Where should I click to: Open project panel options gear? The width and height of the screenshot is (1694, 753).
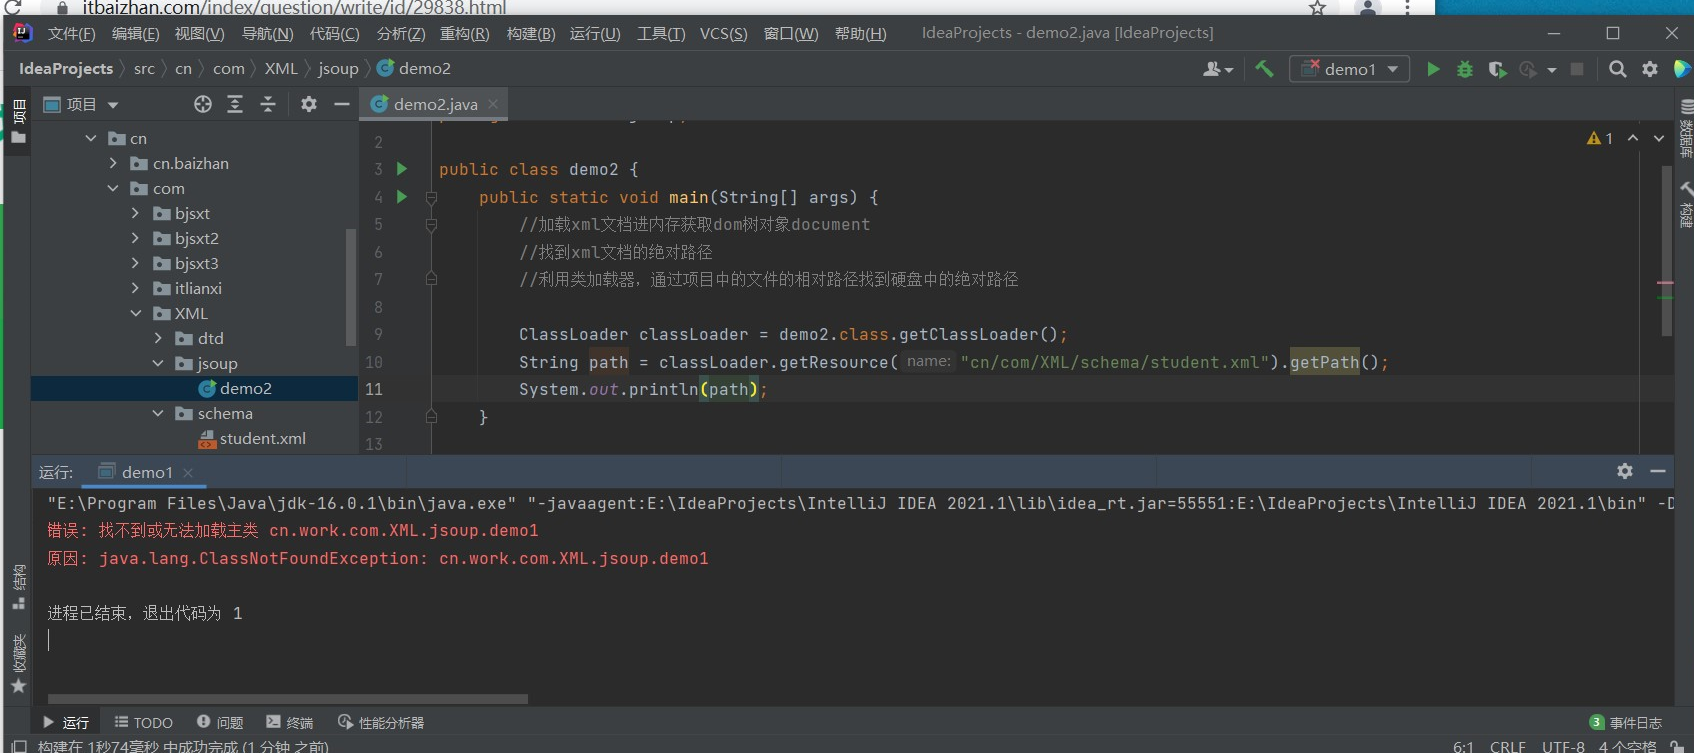pos(309,104)
